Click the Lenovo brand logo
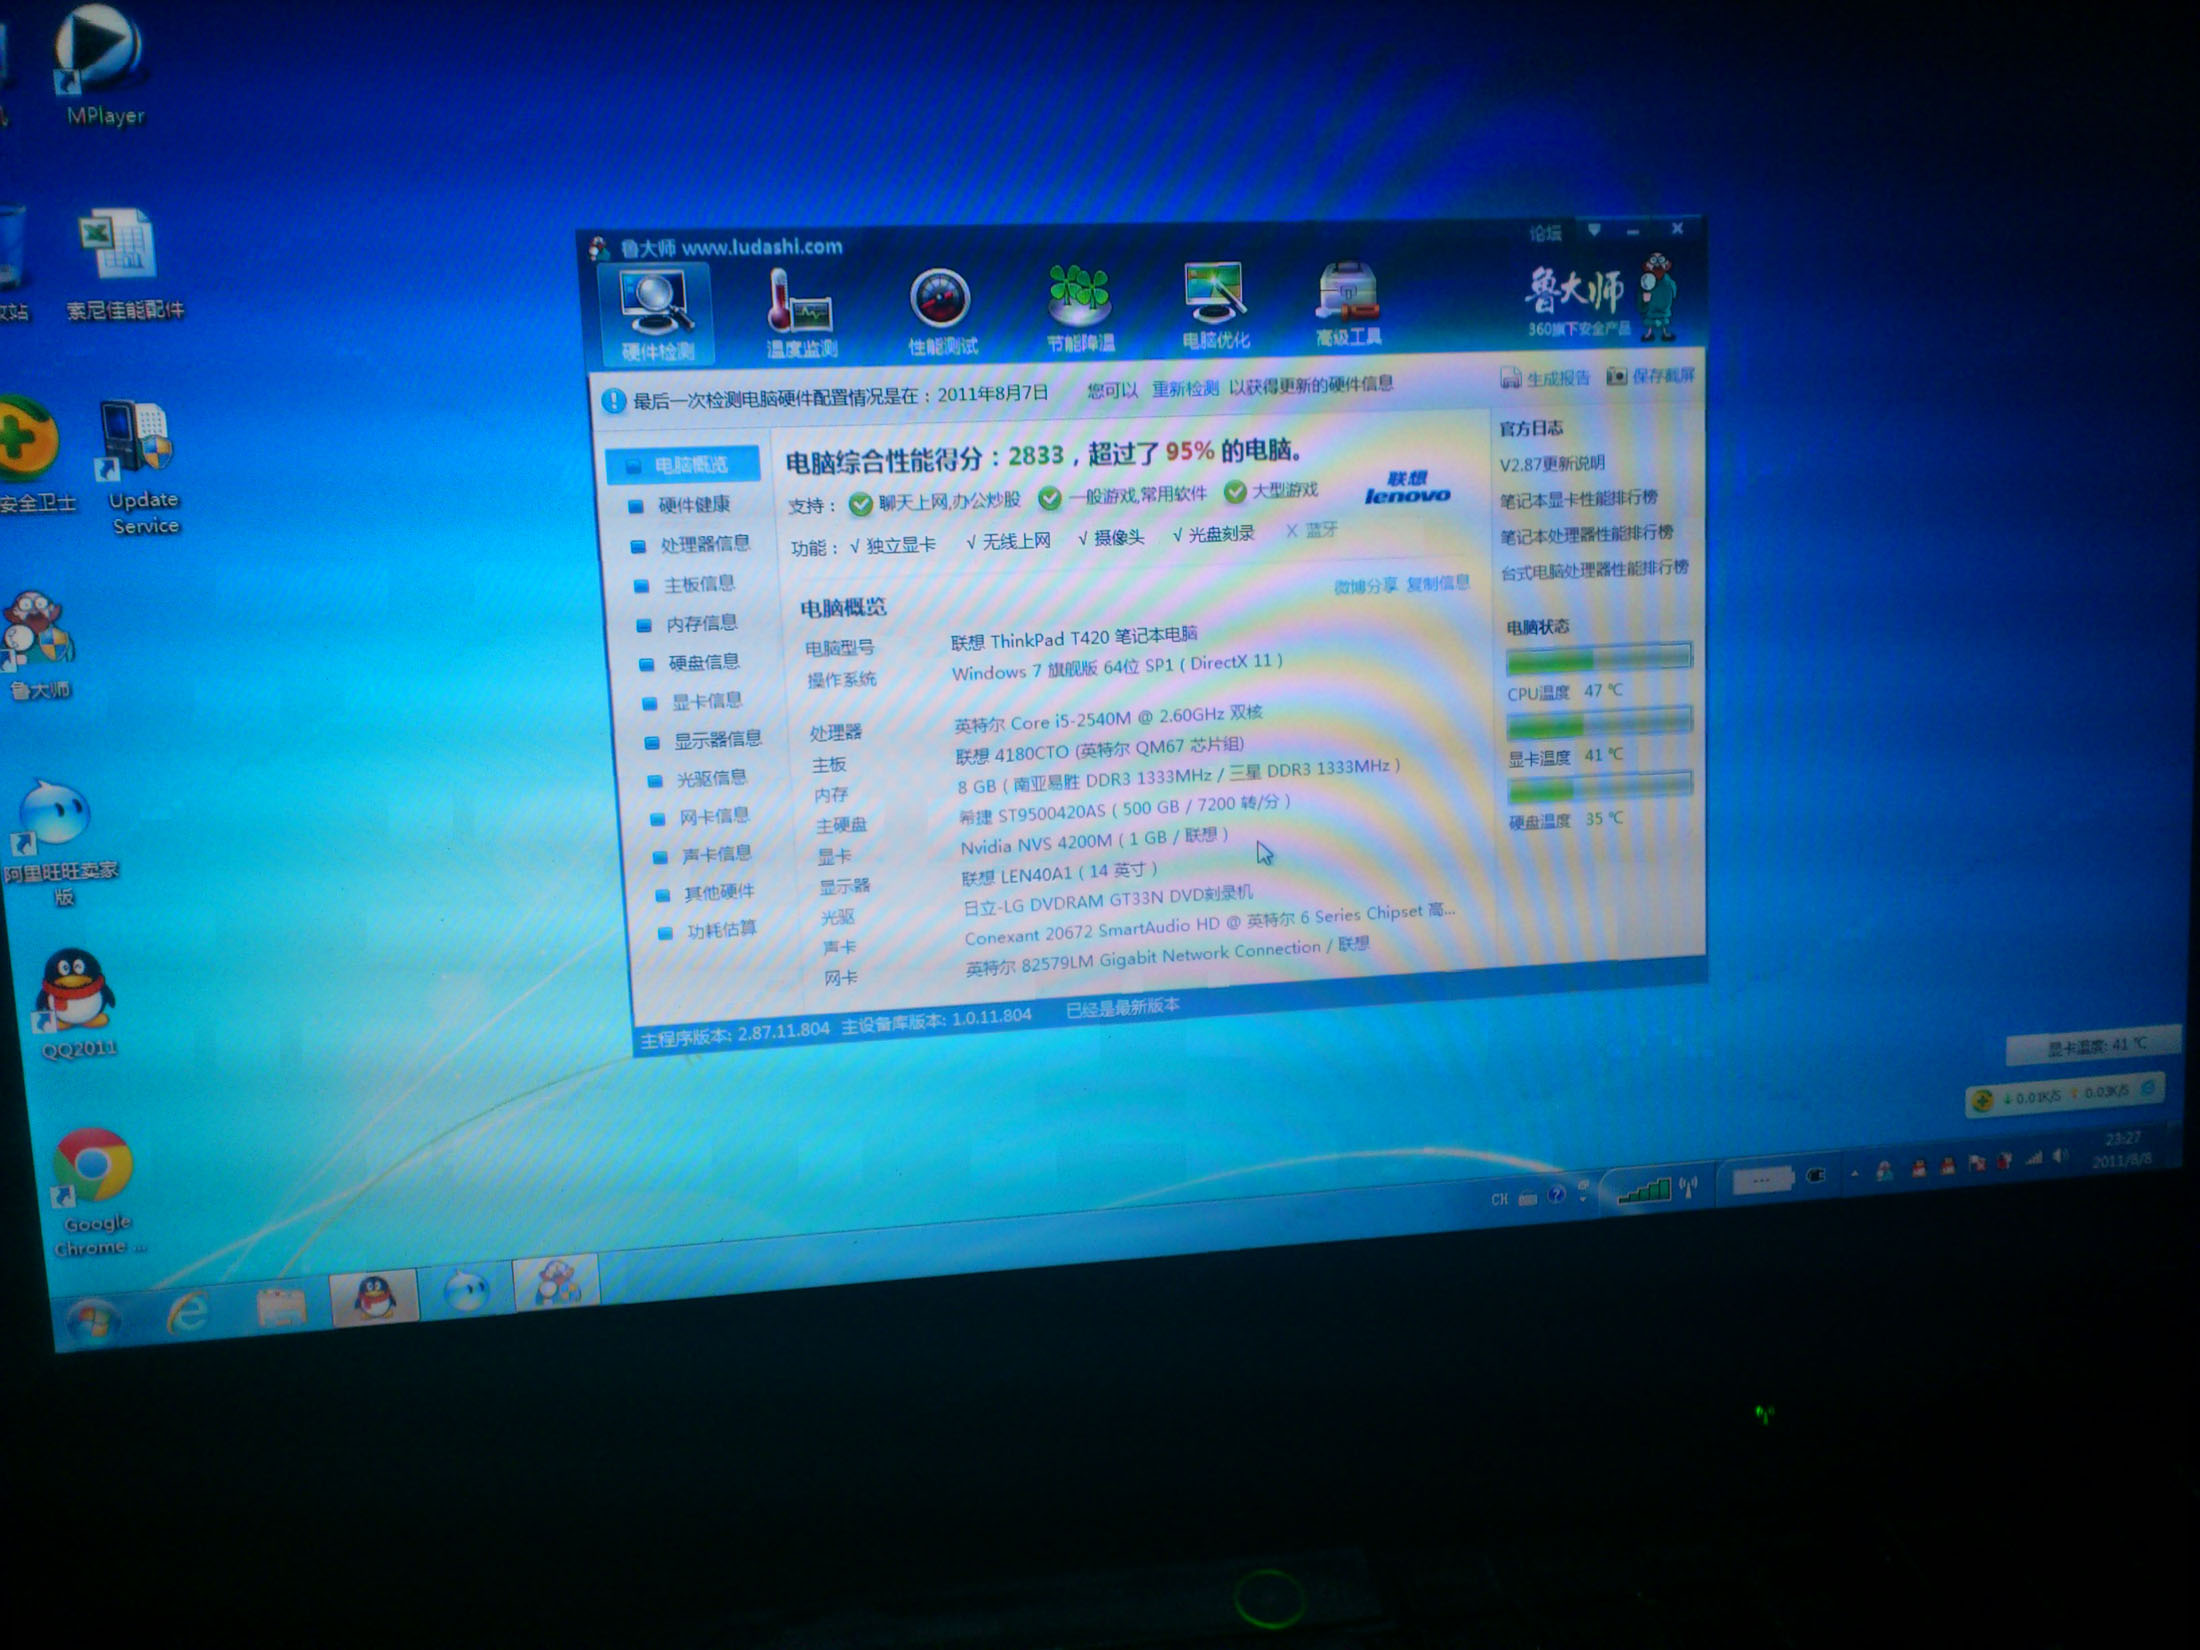The height and width of the screenshot is (1650, 2200). [1407, 487]
